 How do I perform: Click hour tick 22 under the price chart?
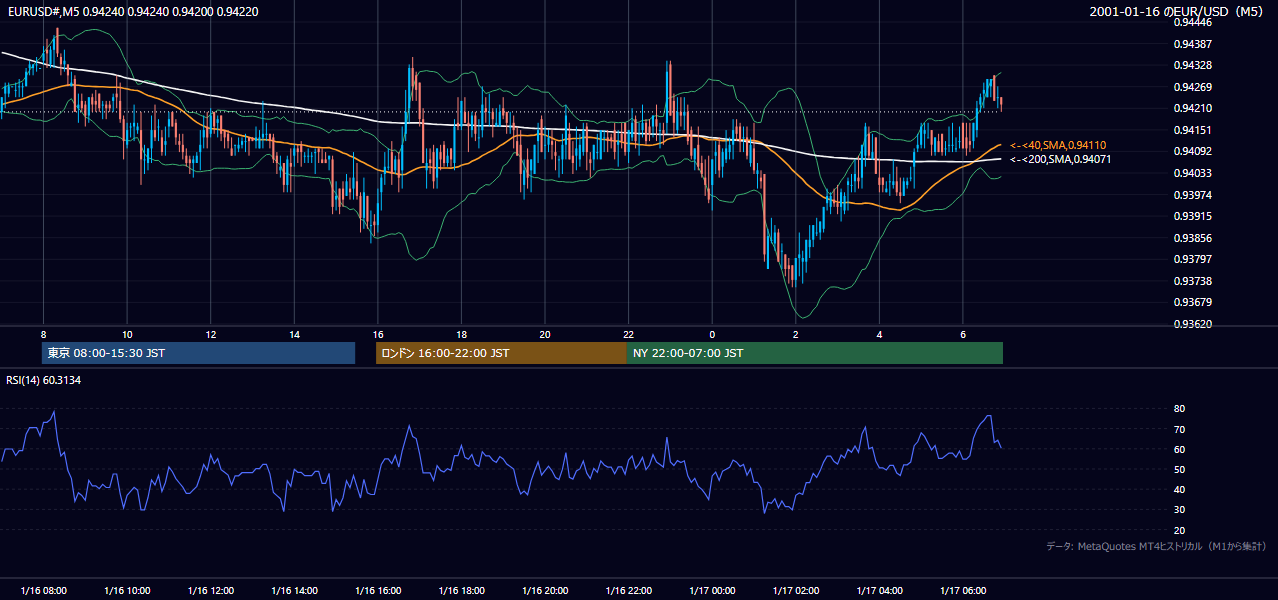(x=628, y=334)
